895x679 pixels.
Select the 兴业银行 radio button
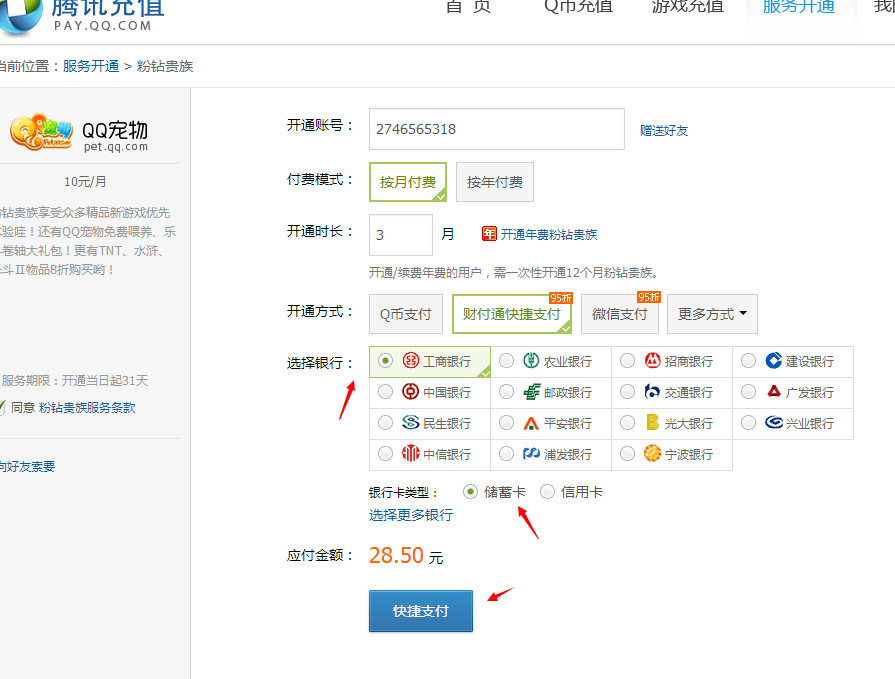(x=748, y=422)
